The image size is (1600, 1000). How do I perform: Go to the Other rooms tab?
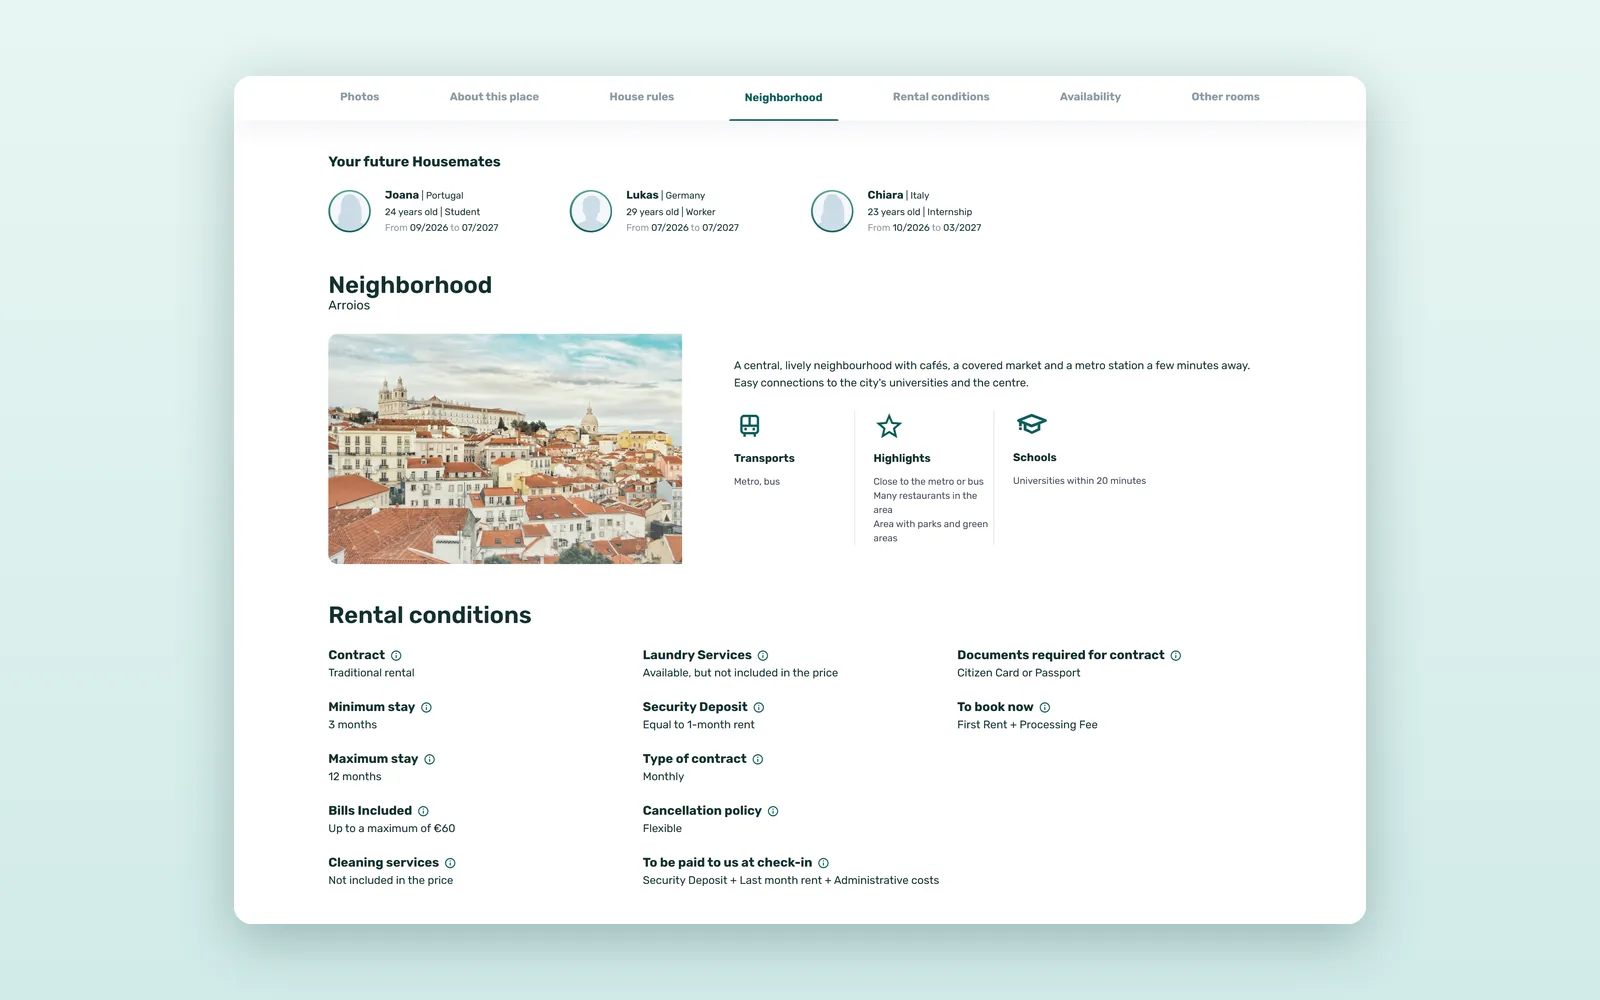point(1226,97)
